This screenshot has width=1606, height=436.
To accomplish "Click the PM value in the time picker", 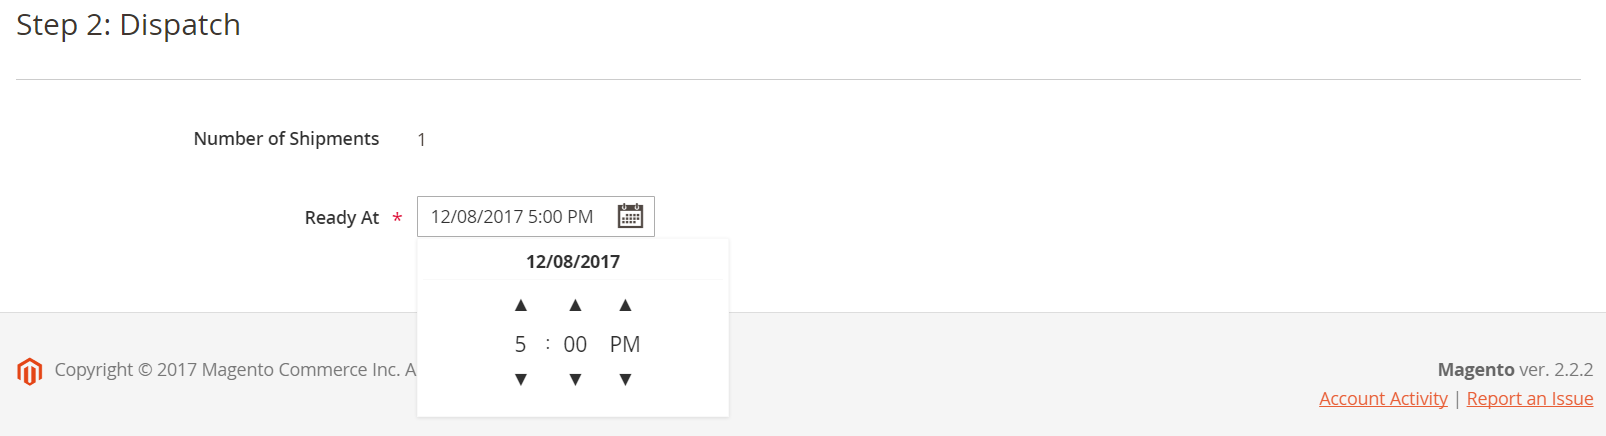I will click(x=625, y=344).
